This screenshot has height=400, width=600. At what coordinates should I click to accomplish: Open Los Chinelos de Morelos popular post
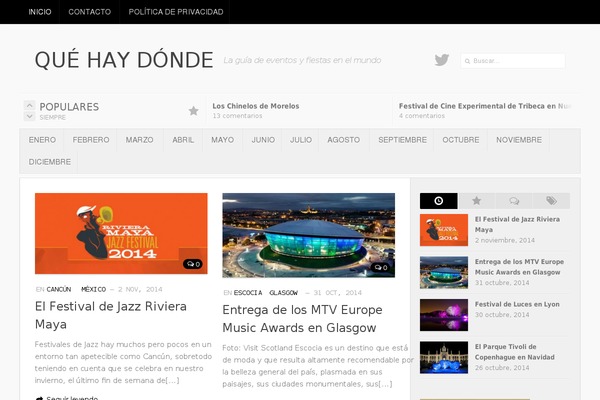pos(256,106)
